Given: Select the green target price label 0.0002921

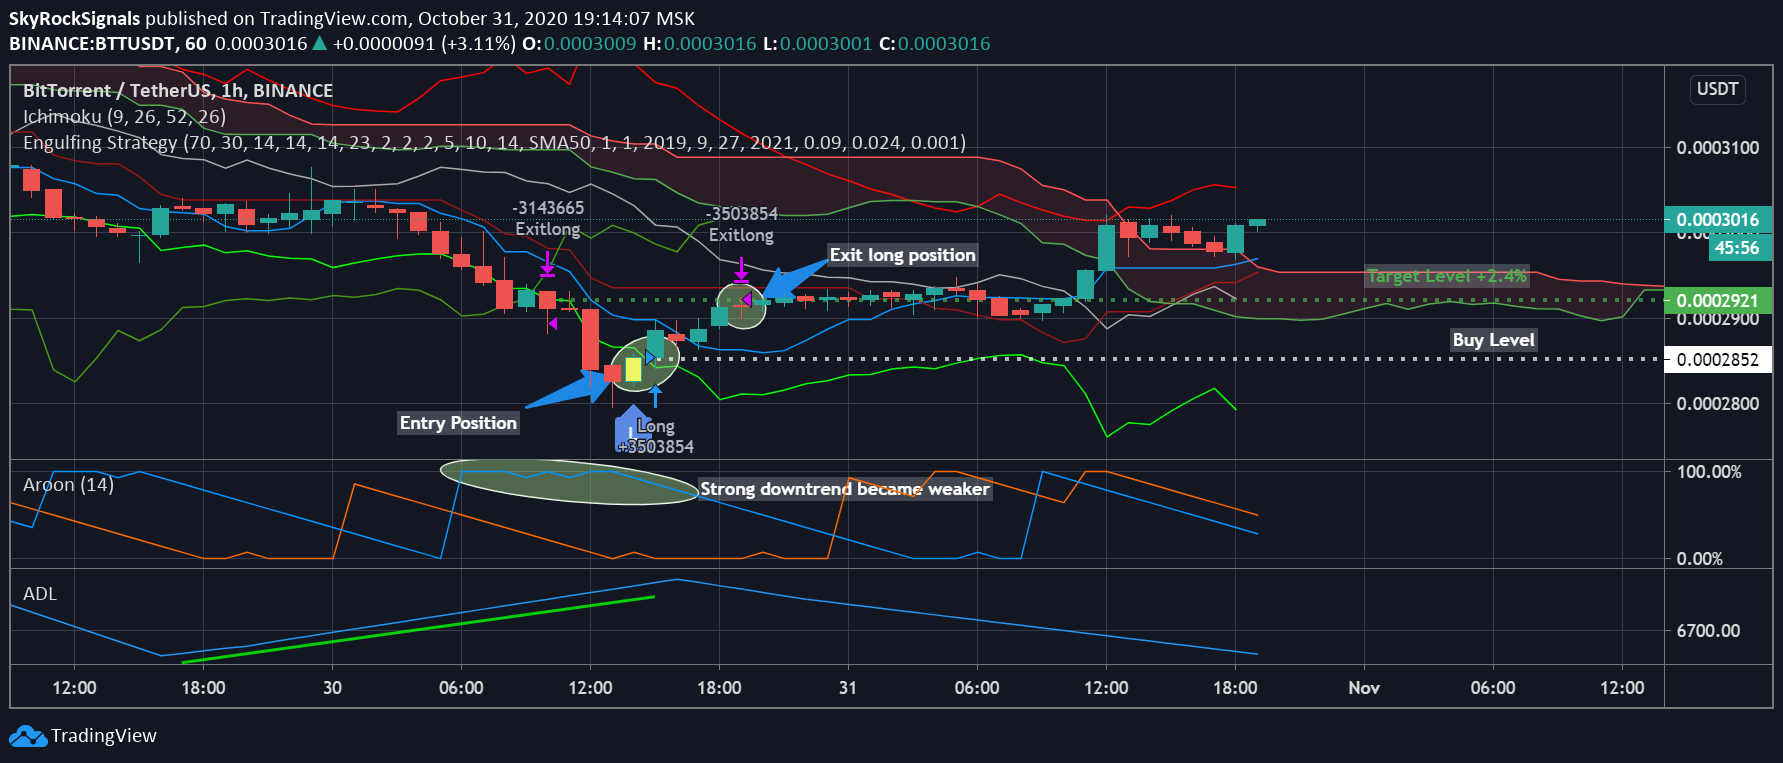Looking at the screenshot, I should click(1718, 300).
